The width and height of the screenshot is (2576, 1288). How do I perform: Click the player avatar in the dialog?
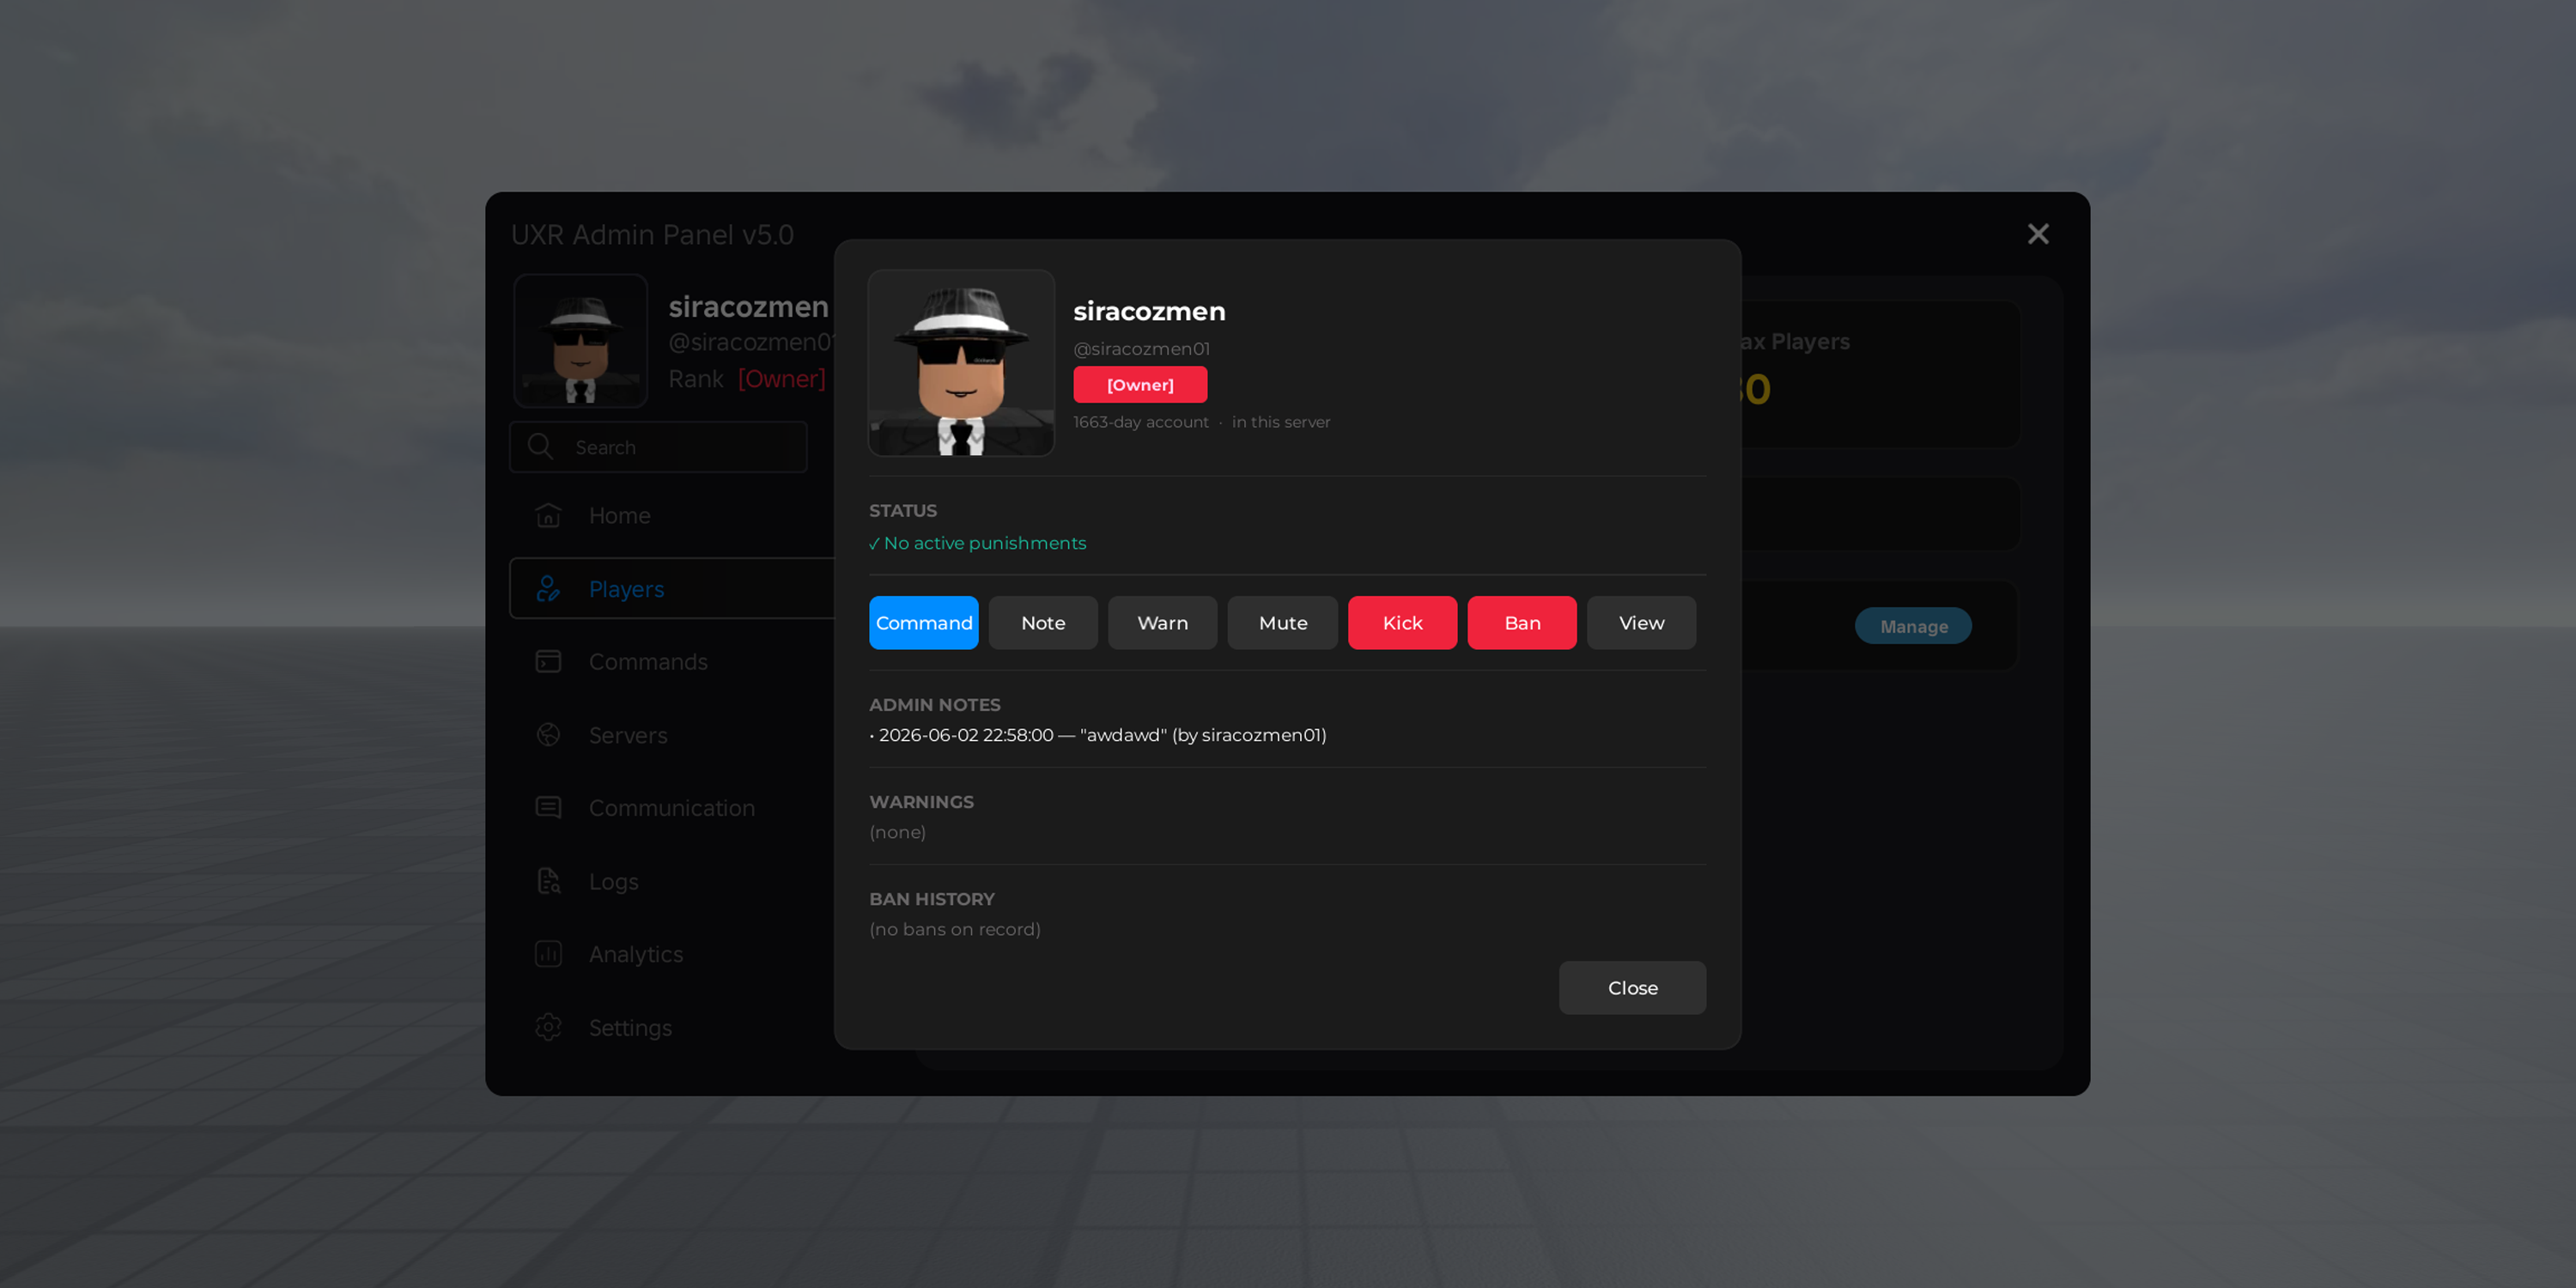pos(961,363)
